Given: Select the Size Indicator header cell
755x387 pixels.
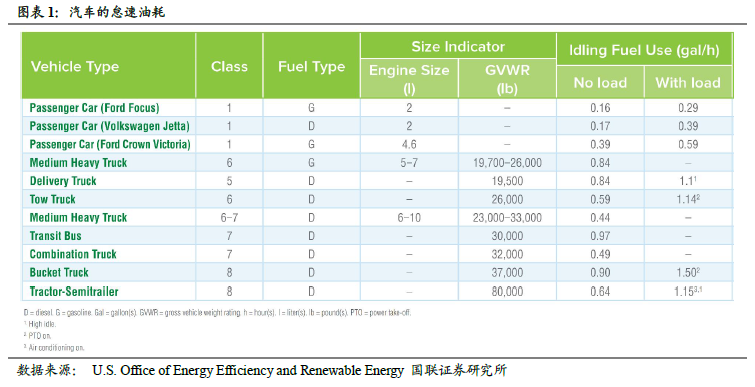Looking at the screenshot, I should [x=458, y=47].
